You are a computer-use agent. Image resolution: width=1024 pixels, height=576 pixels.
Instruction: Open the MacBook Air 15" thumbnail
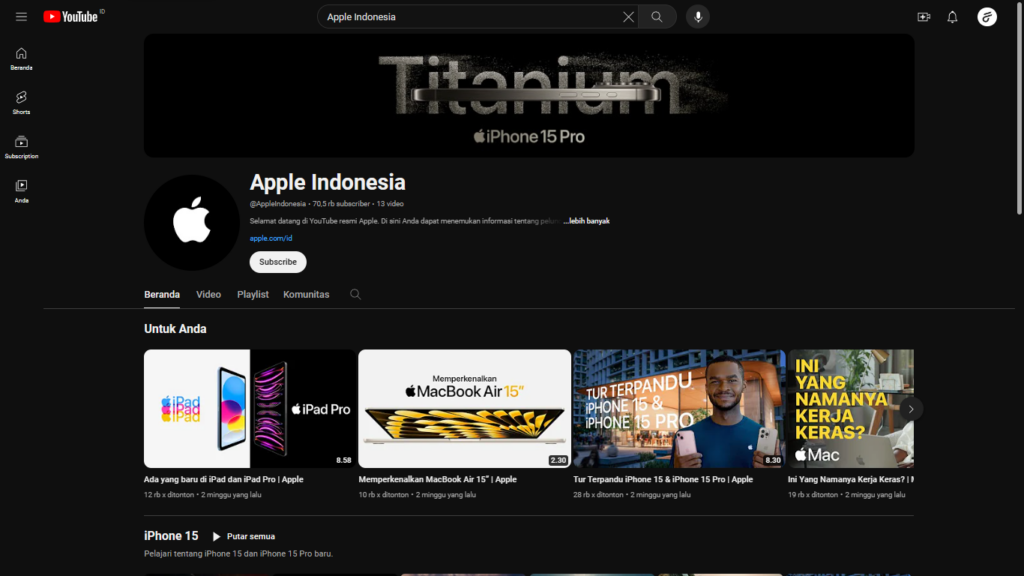pyautogui.click(x=464, y=409)
